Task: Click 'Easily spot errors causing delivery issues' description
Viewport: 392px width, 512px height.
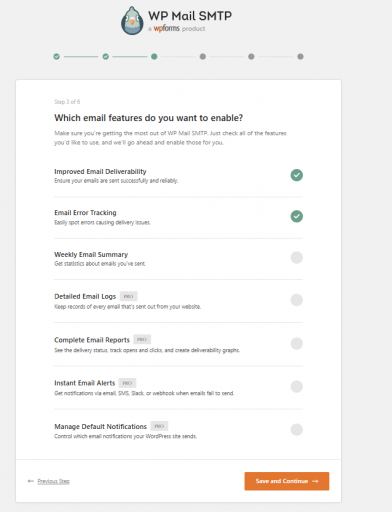Action: coord(102,222)
